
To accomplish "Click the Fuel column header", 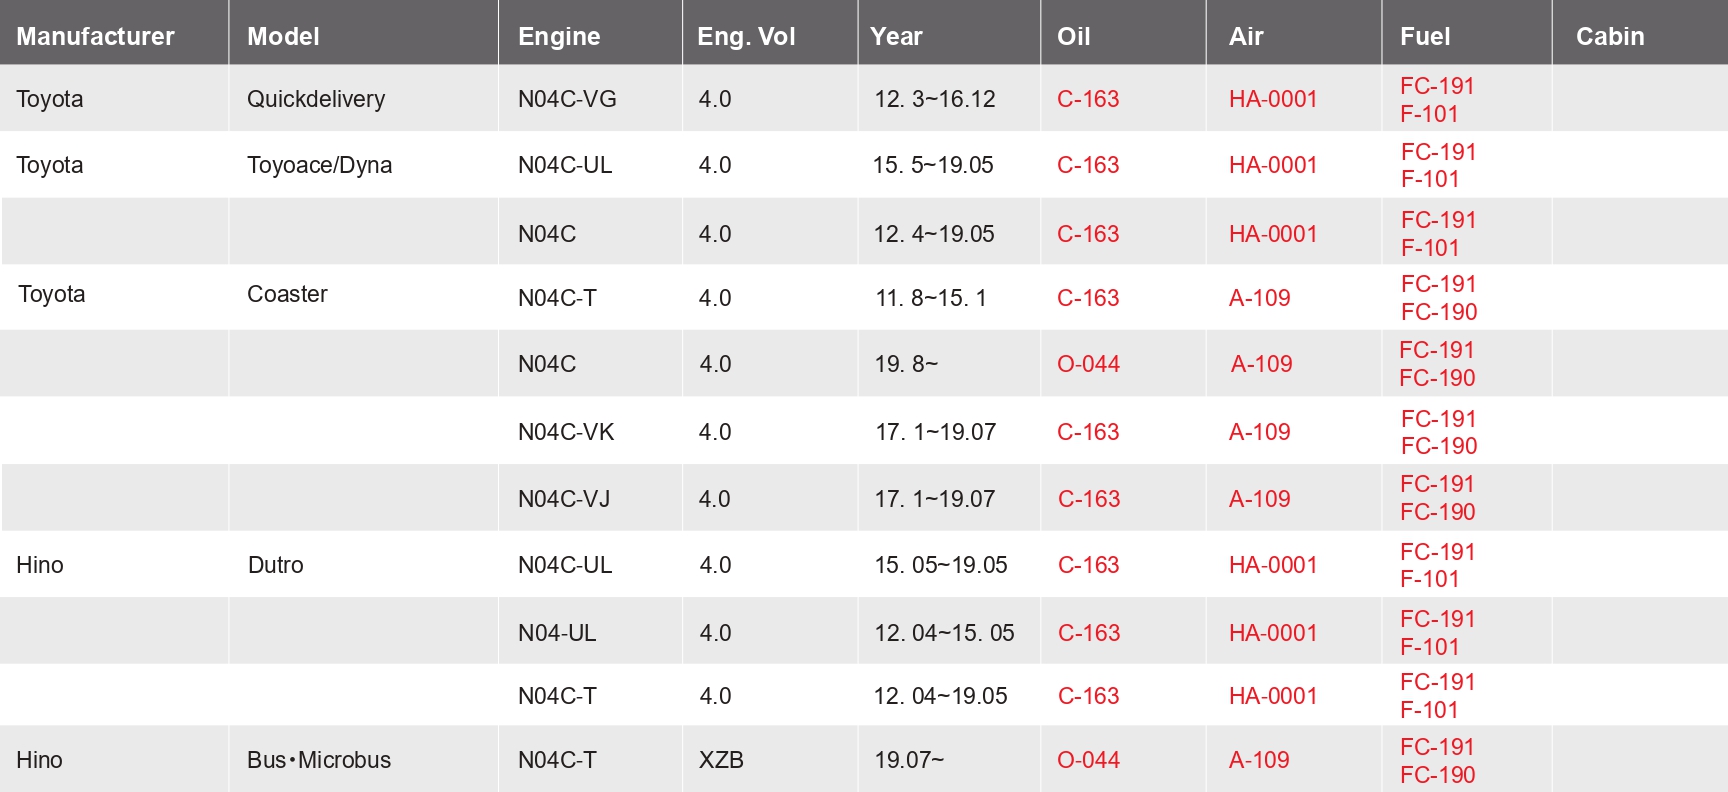I will click(1425, 37).
